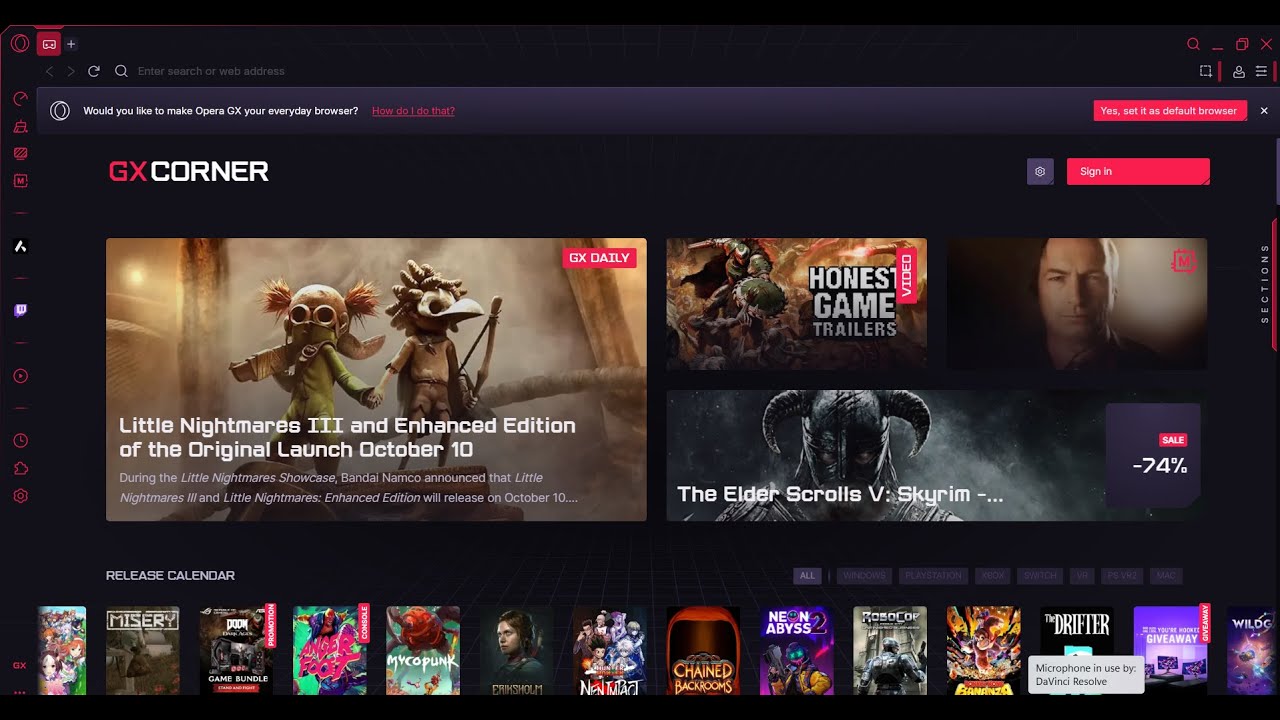Filter release calendar by PlayStation
The image size is (1280, 720).
(934, 576)
